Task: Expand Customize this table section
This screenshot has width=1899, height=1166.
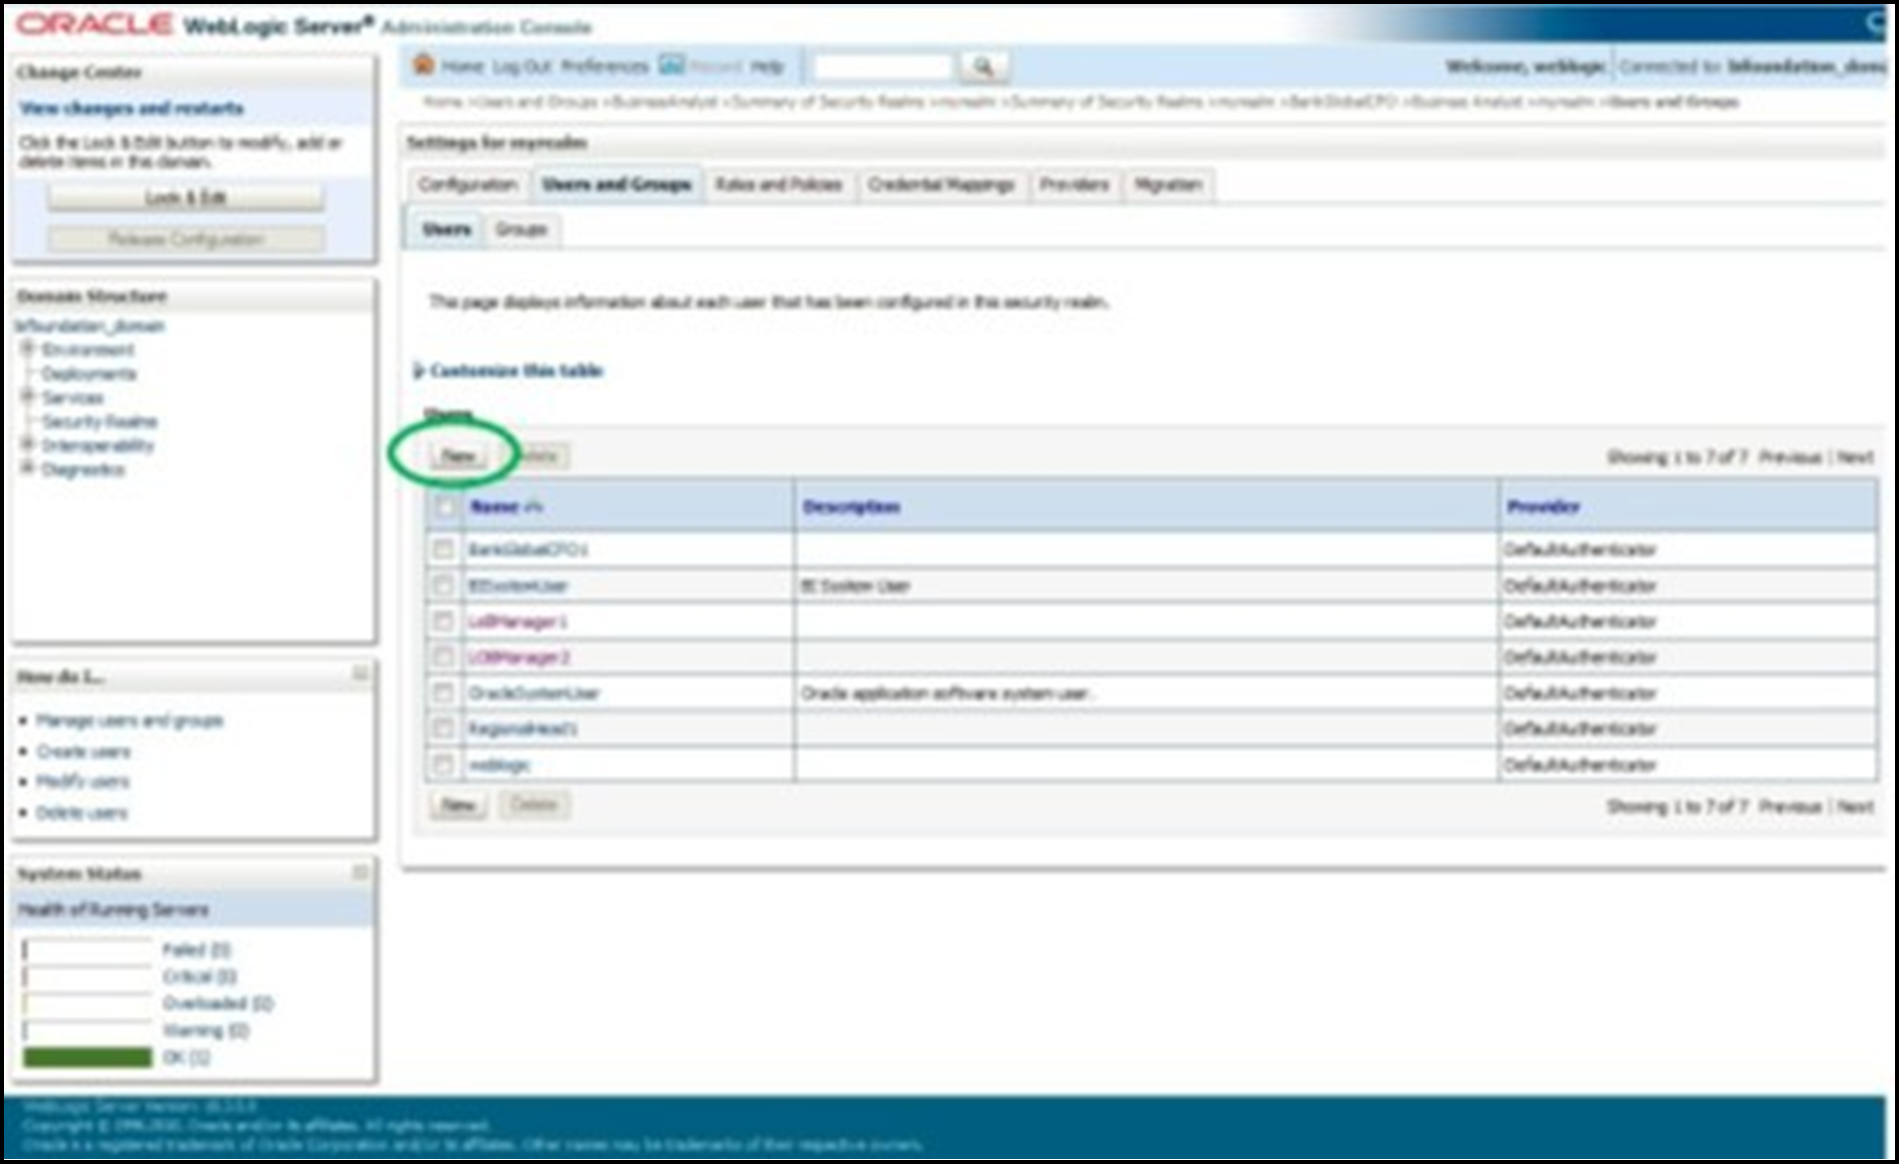Action: tap(509, 371)
